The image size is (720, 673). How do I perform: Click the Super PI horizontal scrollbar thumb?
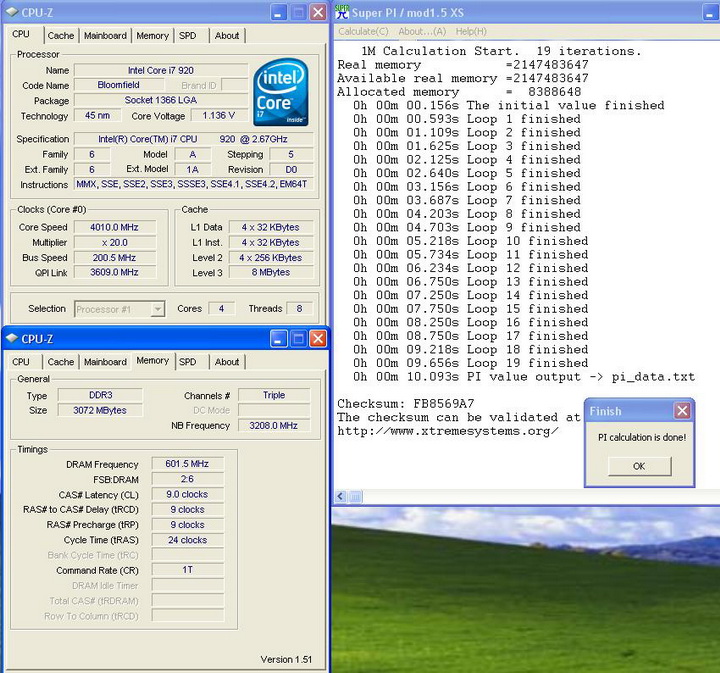(x=356, y=496)
